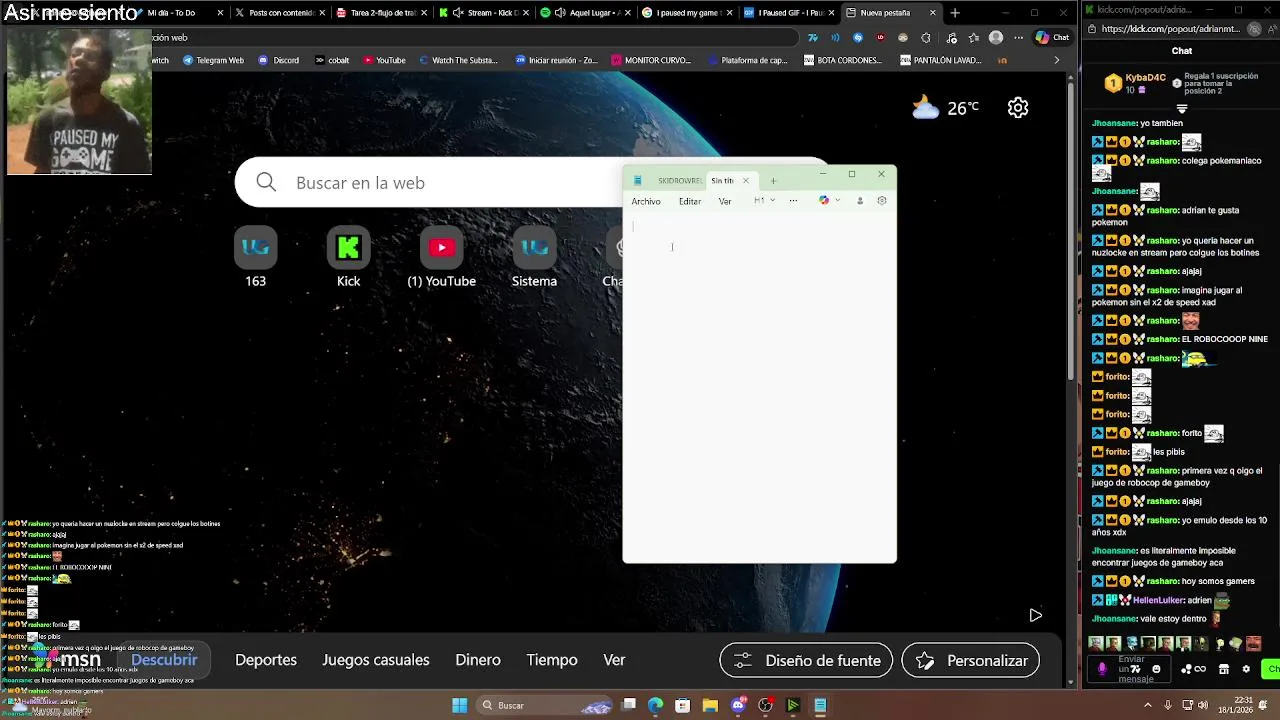This screenshot has width=1280, height=720.
Task: Click the Shazam extension icon
Action: 858,37
